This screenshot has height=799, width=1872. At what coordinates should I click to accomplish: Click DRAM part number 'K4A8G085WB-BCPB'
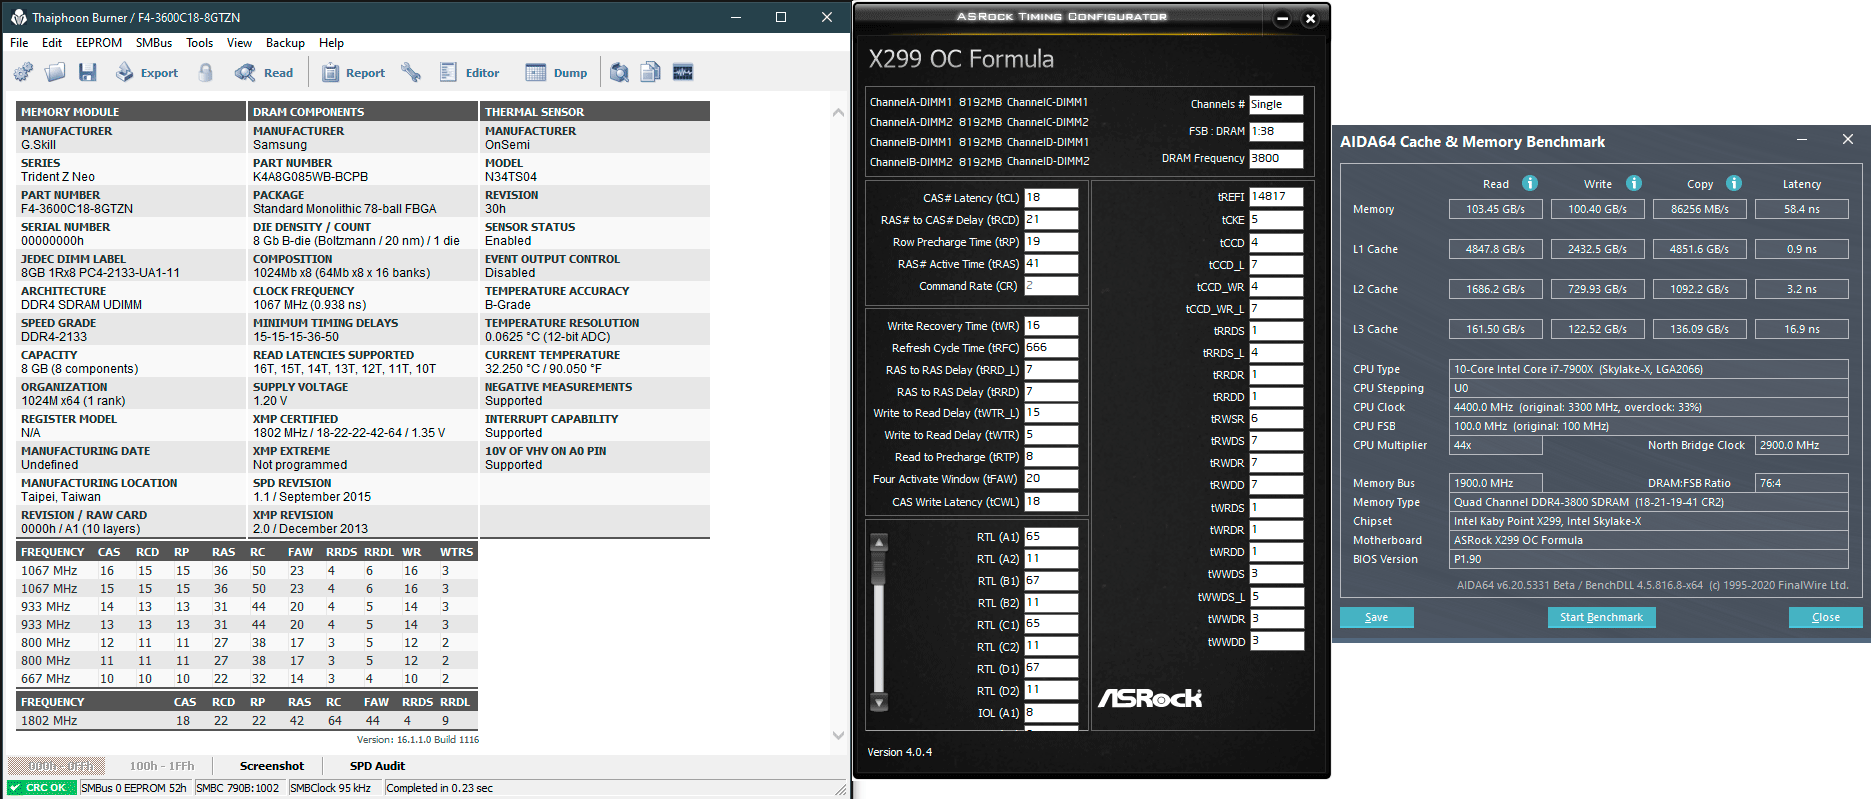pyautogui.click(x=310, y=177)
